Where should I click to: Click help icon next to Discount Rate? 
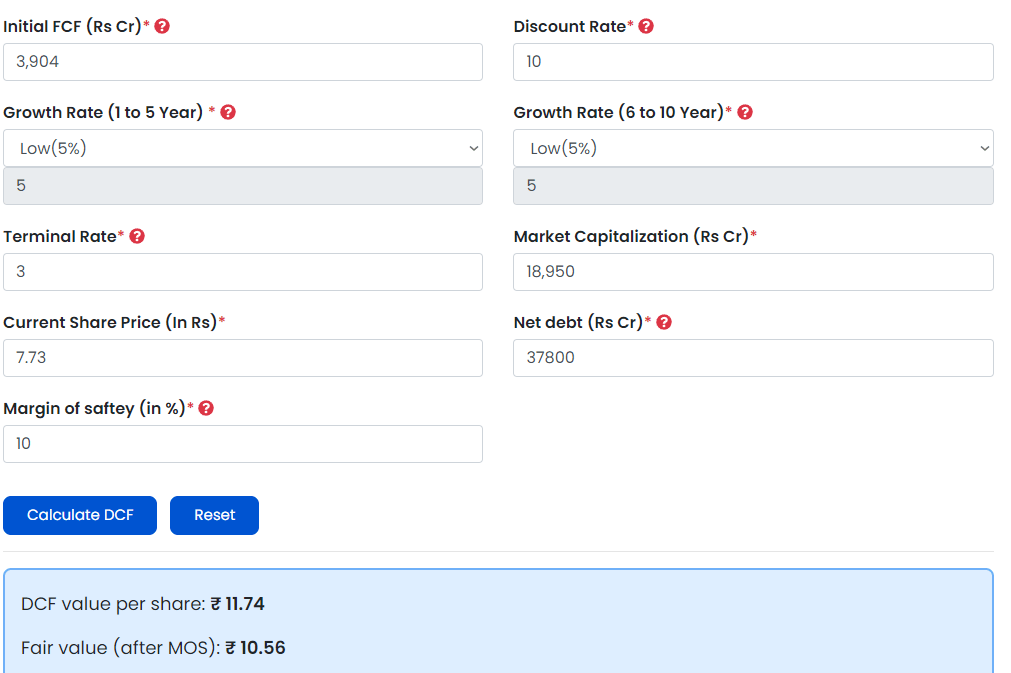(x=646, y=26)
